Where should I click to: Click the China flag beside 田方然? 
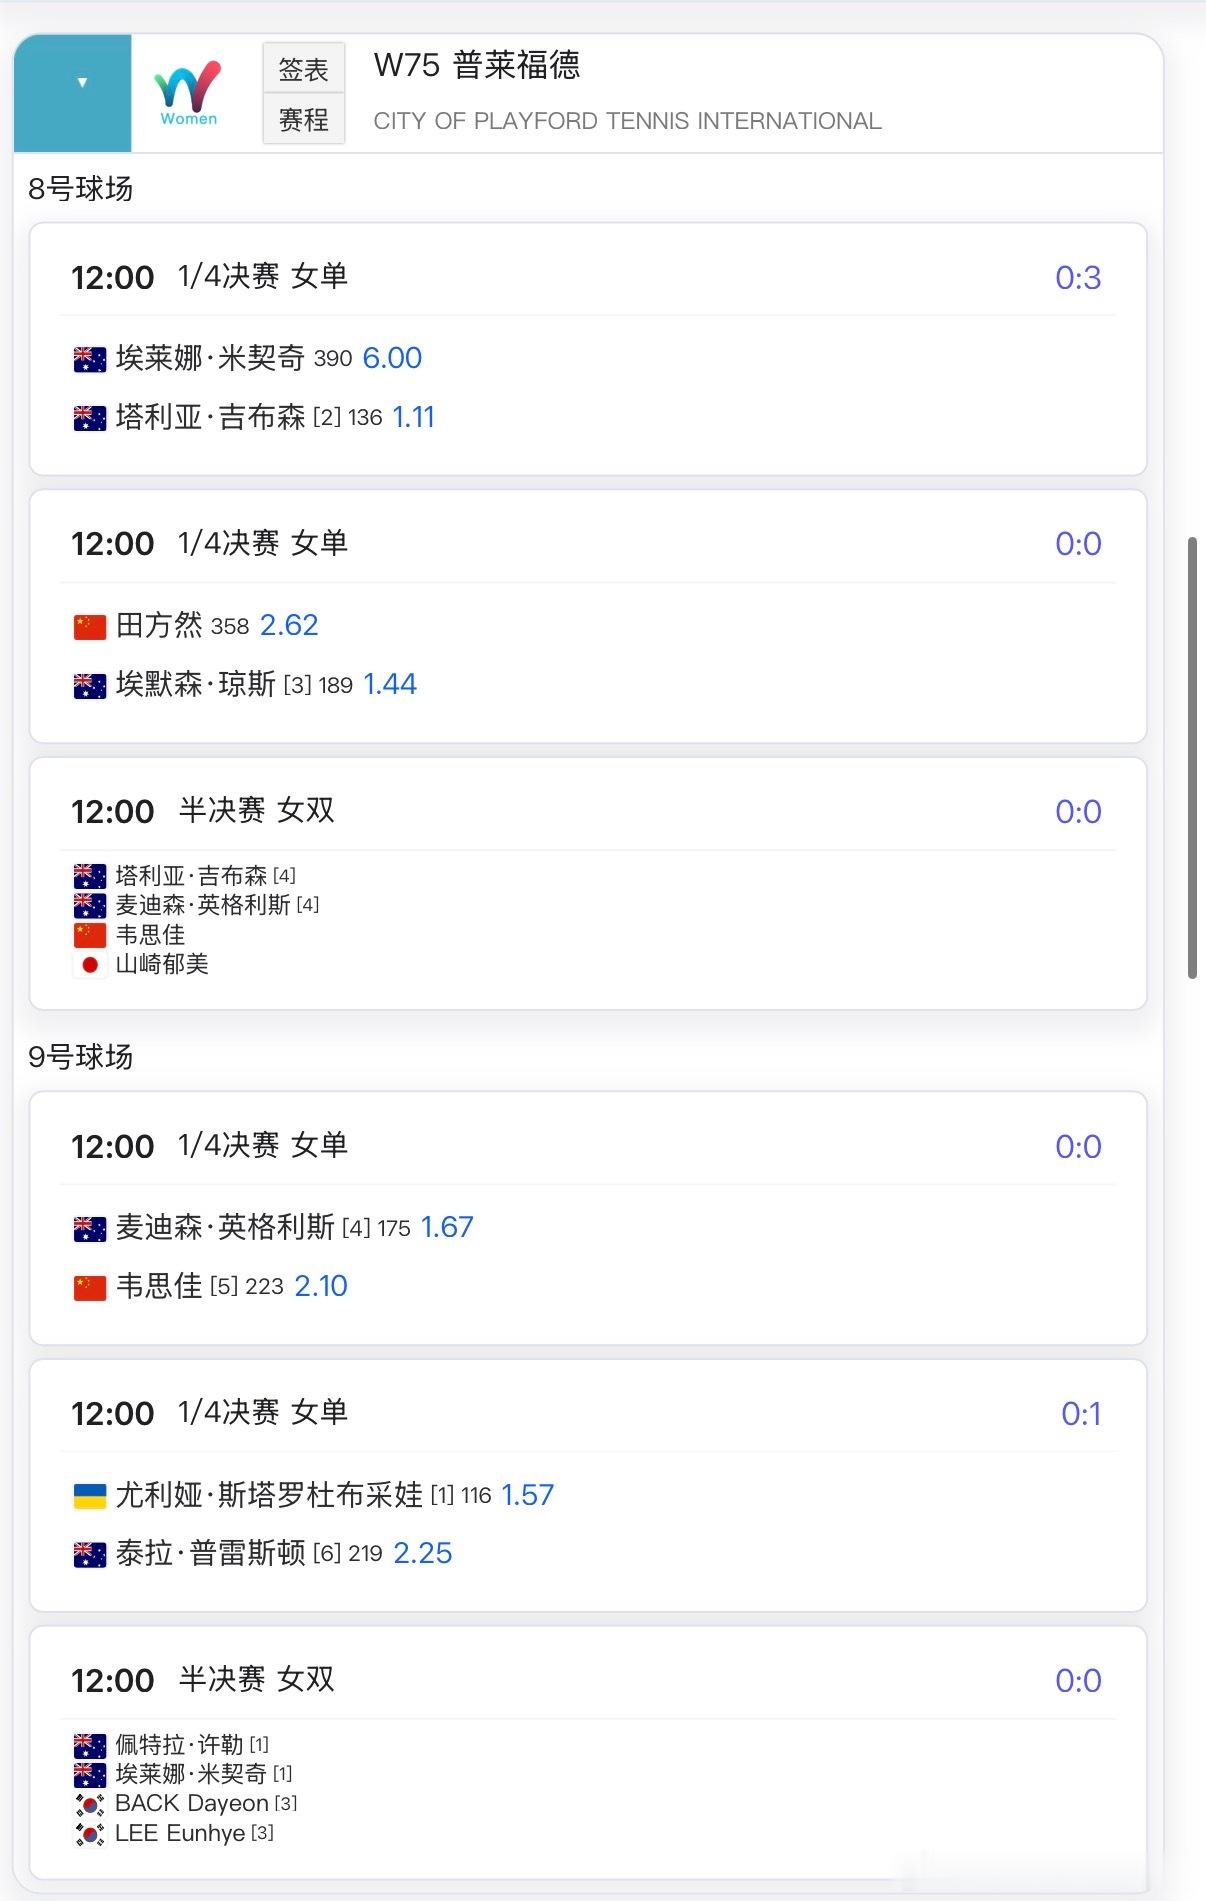coord(90,627)
